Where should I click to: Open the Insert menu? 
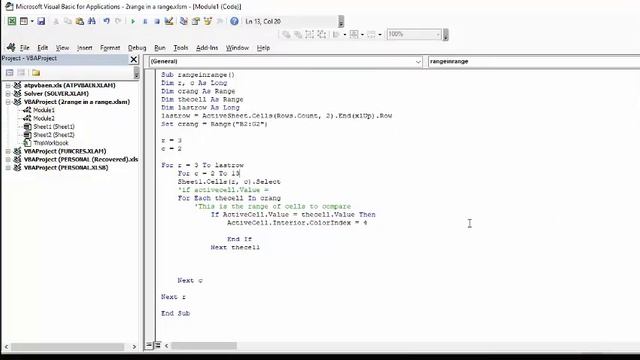84,48
